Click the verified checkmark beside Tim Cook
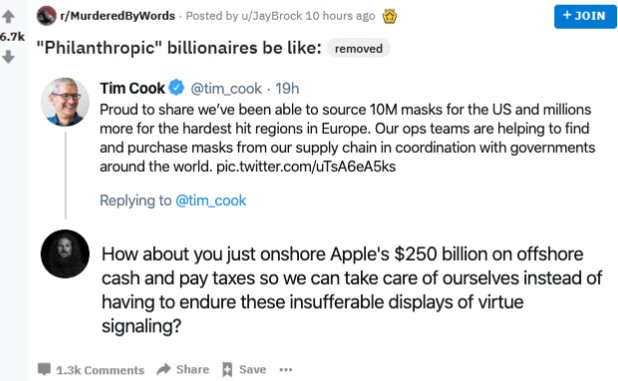 pos(176,87)
